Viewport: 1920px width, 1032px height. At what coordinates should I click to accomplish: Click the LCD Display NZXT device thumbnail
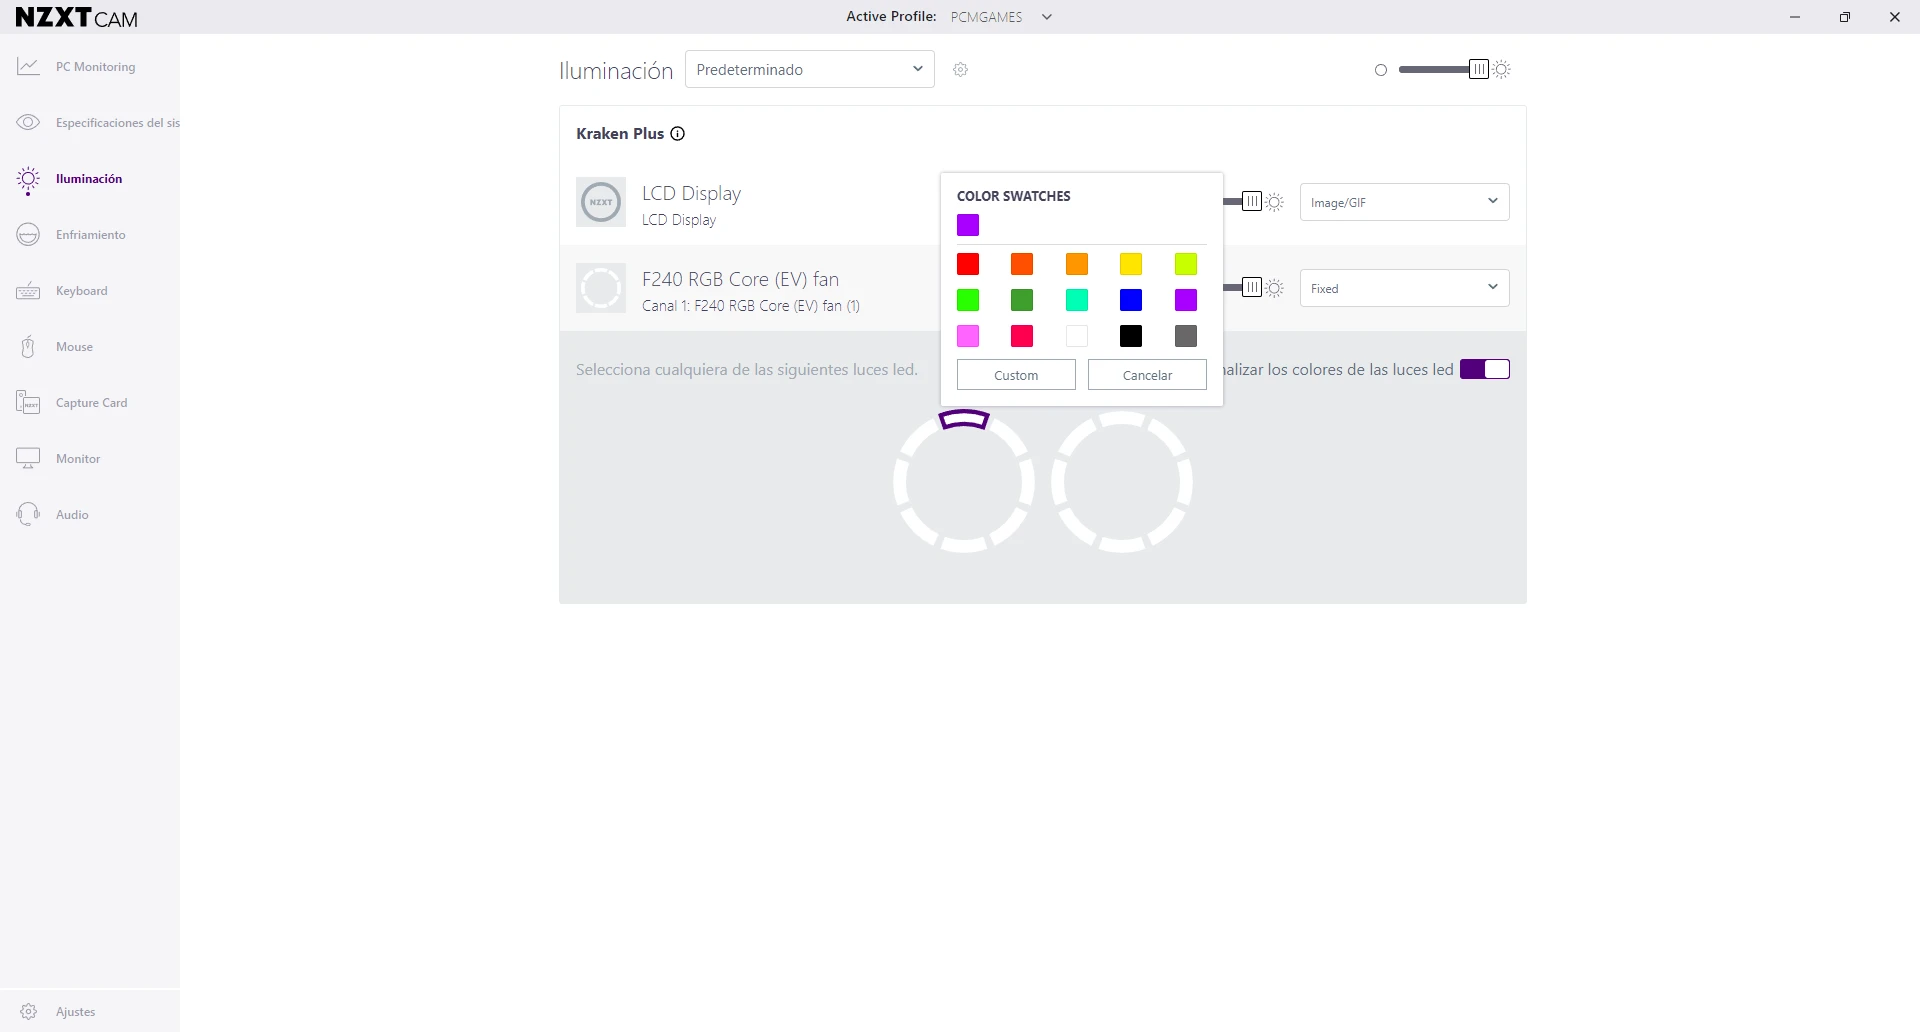[x=601, y=202]
